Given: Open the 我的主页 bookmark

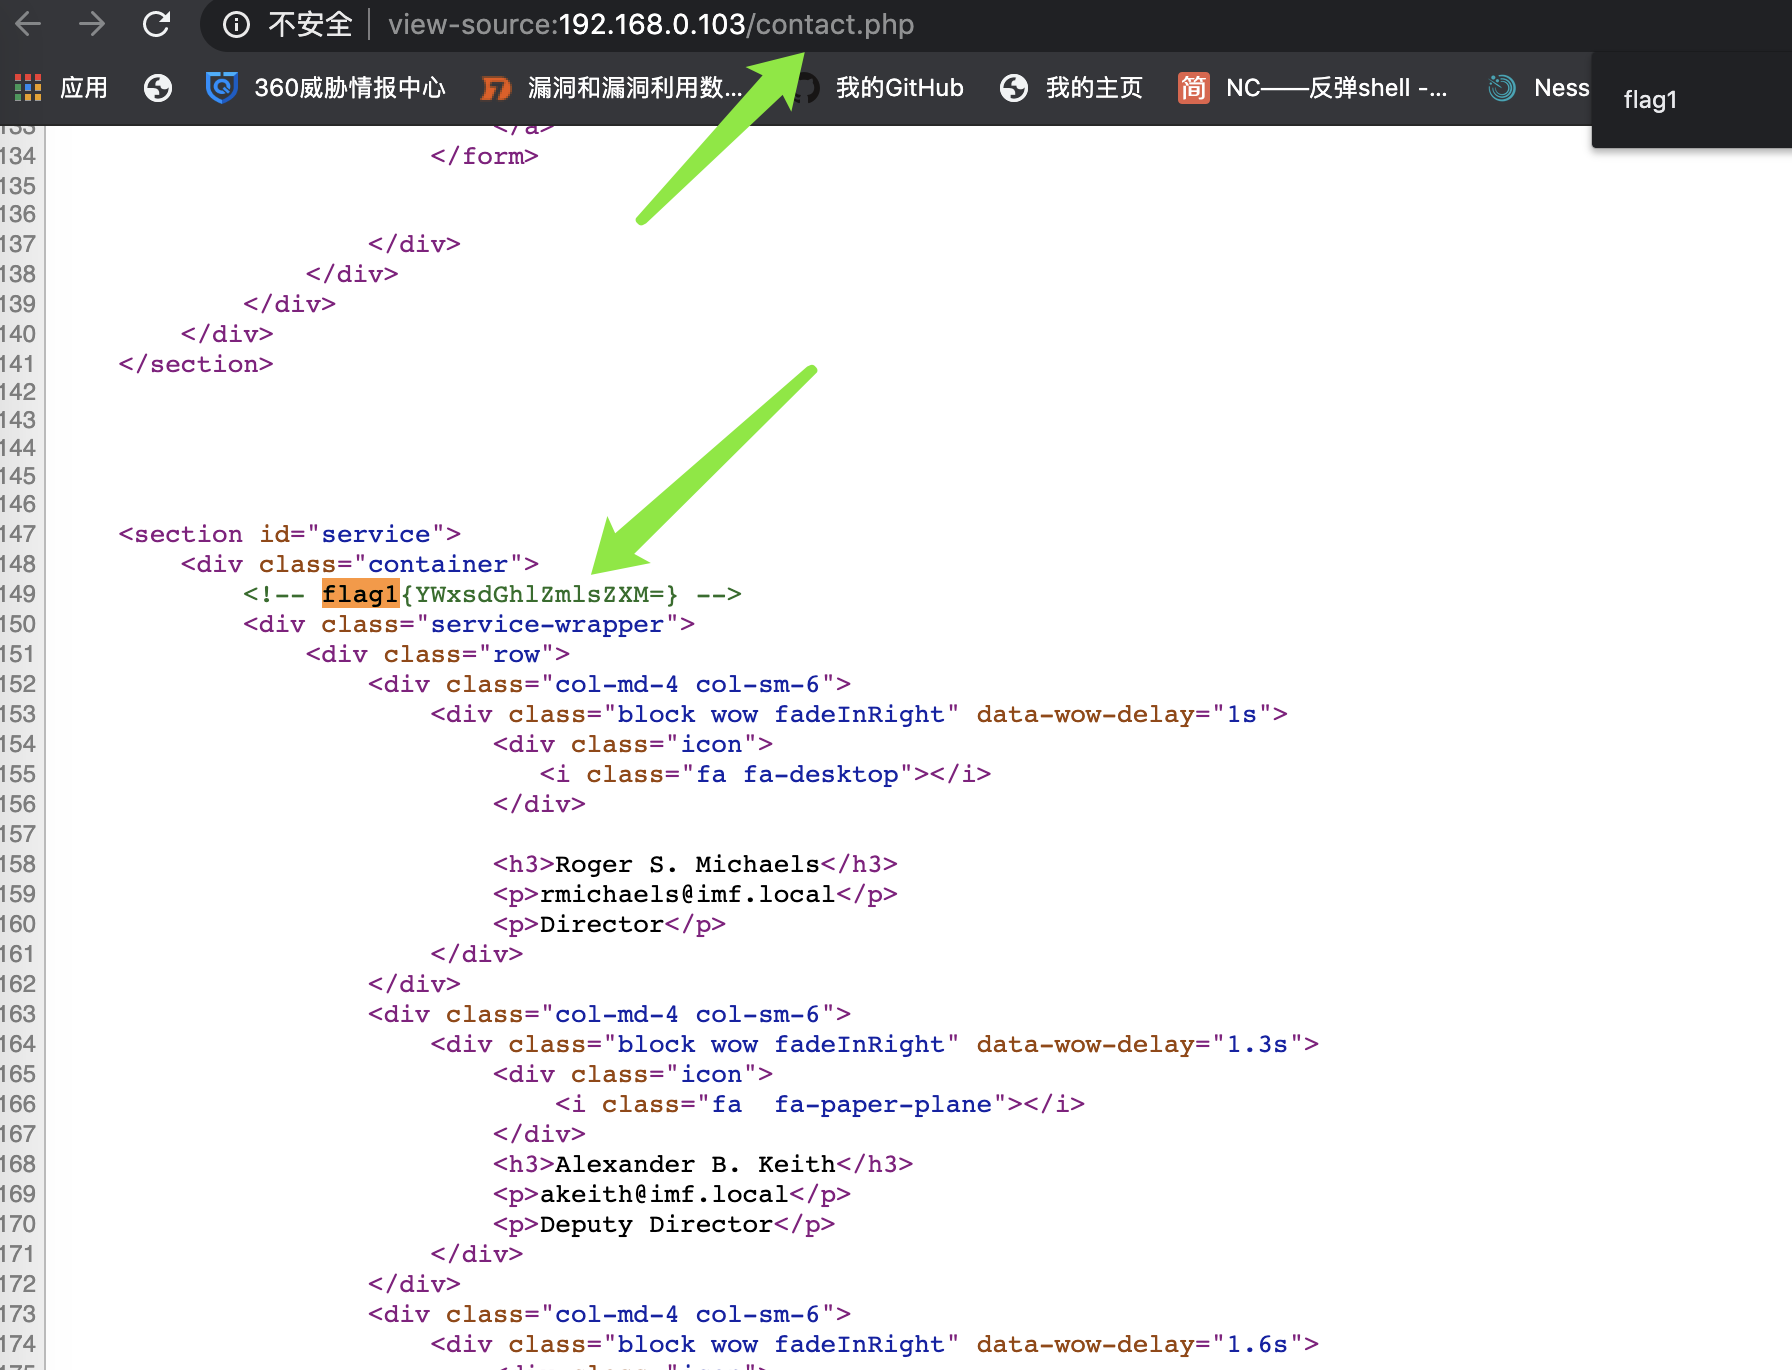Looking at the screenshot, I should tap(1071, 88).
